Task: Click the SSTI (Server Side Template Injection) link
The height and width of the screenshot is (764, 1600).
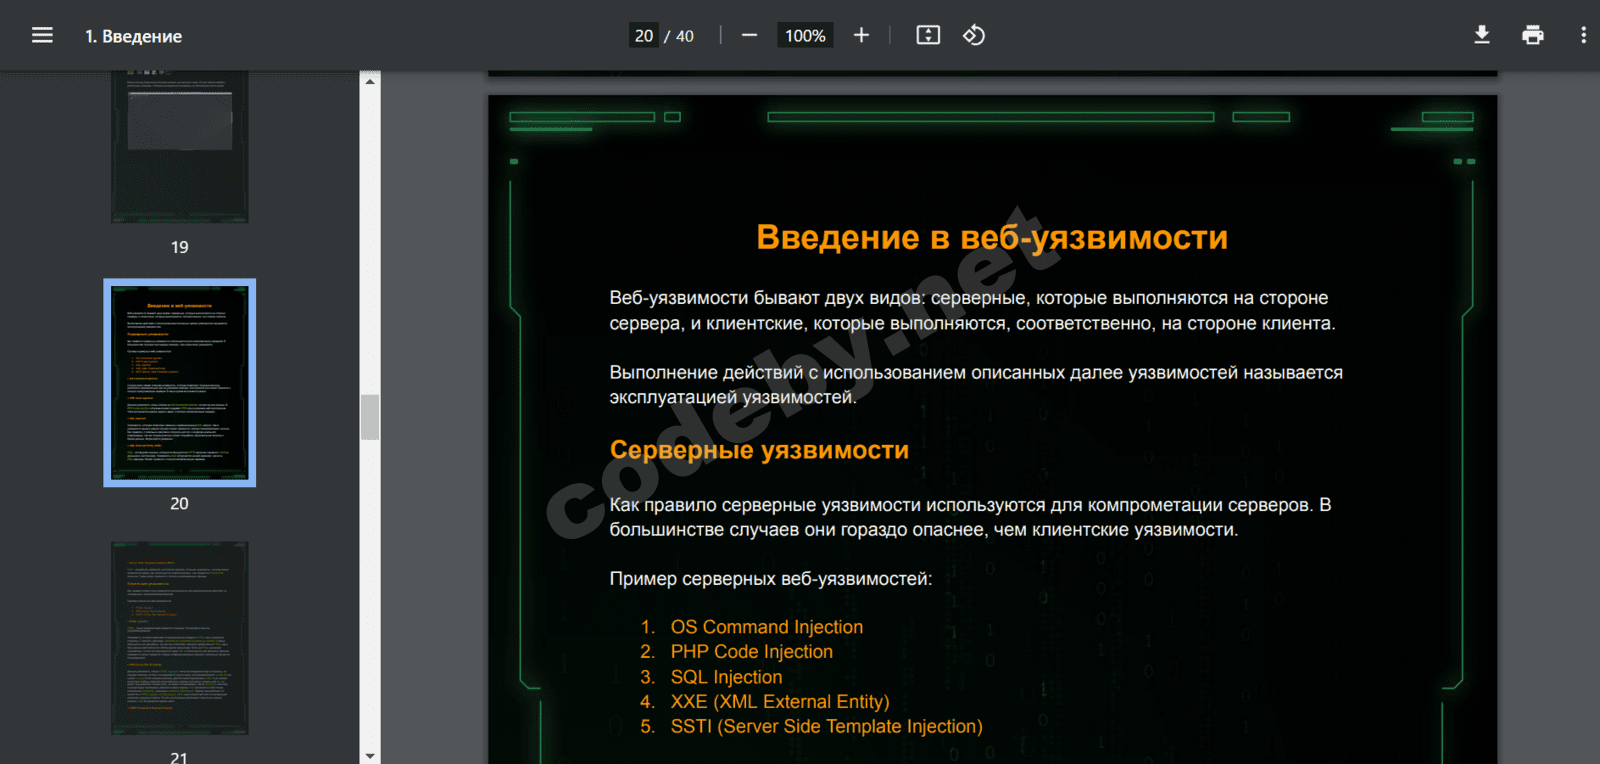Action: tap(826, 727)
